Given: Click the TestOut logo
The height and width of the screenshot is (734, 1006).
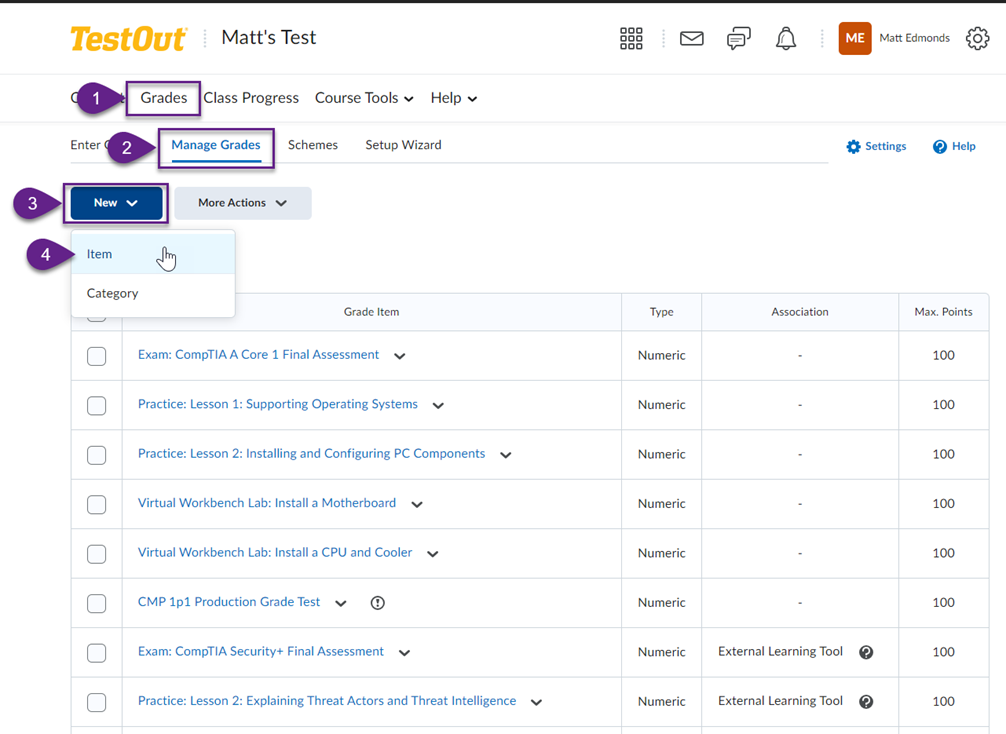Looking at the screenshot, I should [x=128, y=38].
